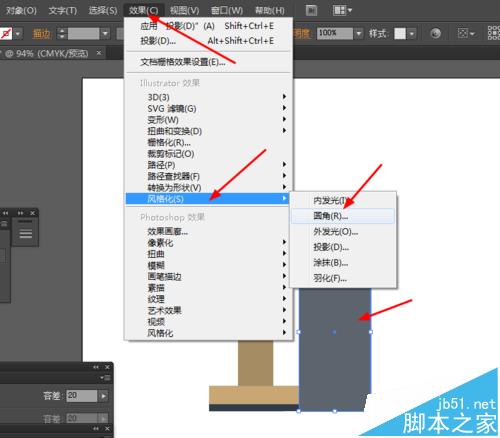Screen dimensions: 500x438
Task: Open the 文字(T) menu
Action: 62,11
